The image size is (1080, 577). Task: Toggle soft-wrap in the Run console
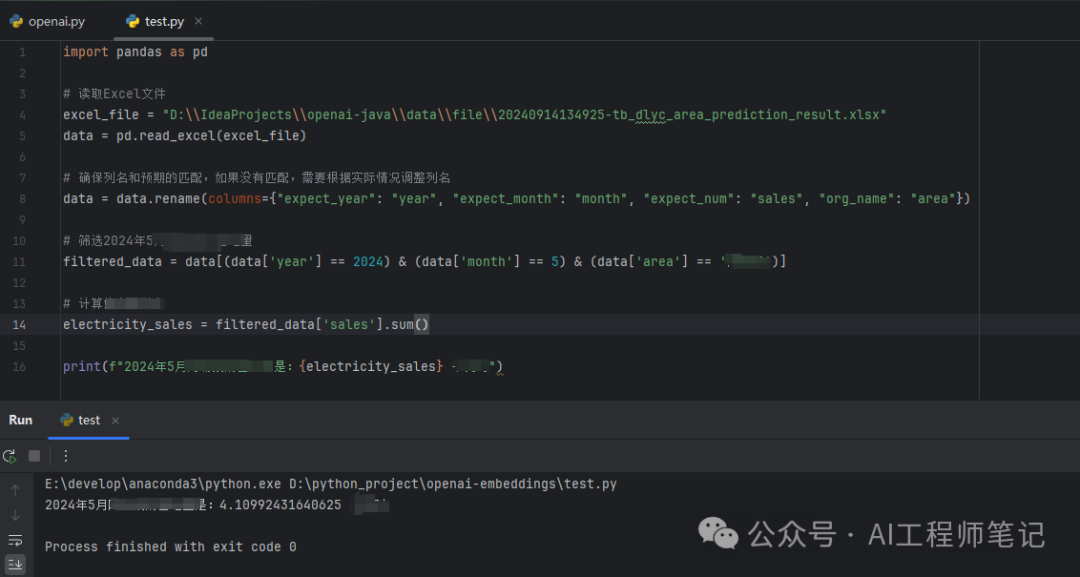tap(15, 540)
